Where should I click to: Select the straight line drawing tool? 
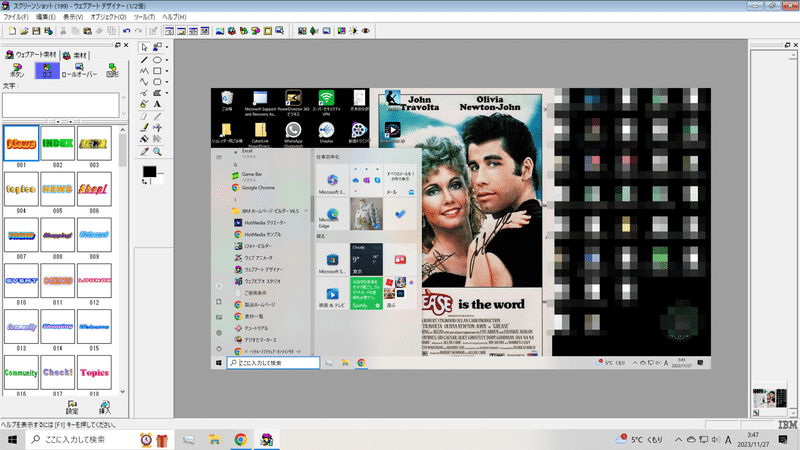144,60
